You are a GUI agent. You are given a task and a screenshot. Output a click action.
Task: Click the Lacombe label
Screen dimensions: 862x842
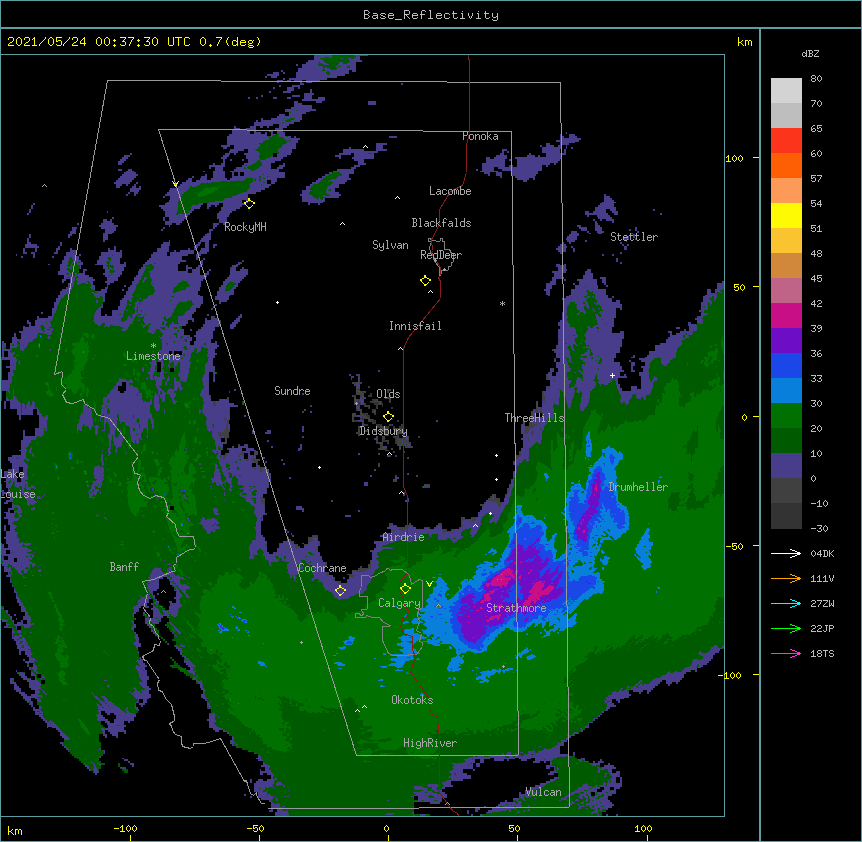tap(450, 191)
